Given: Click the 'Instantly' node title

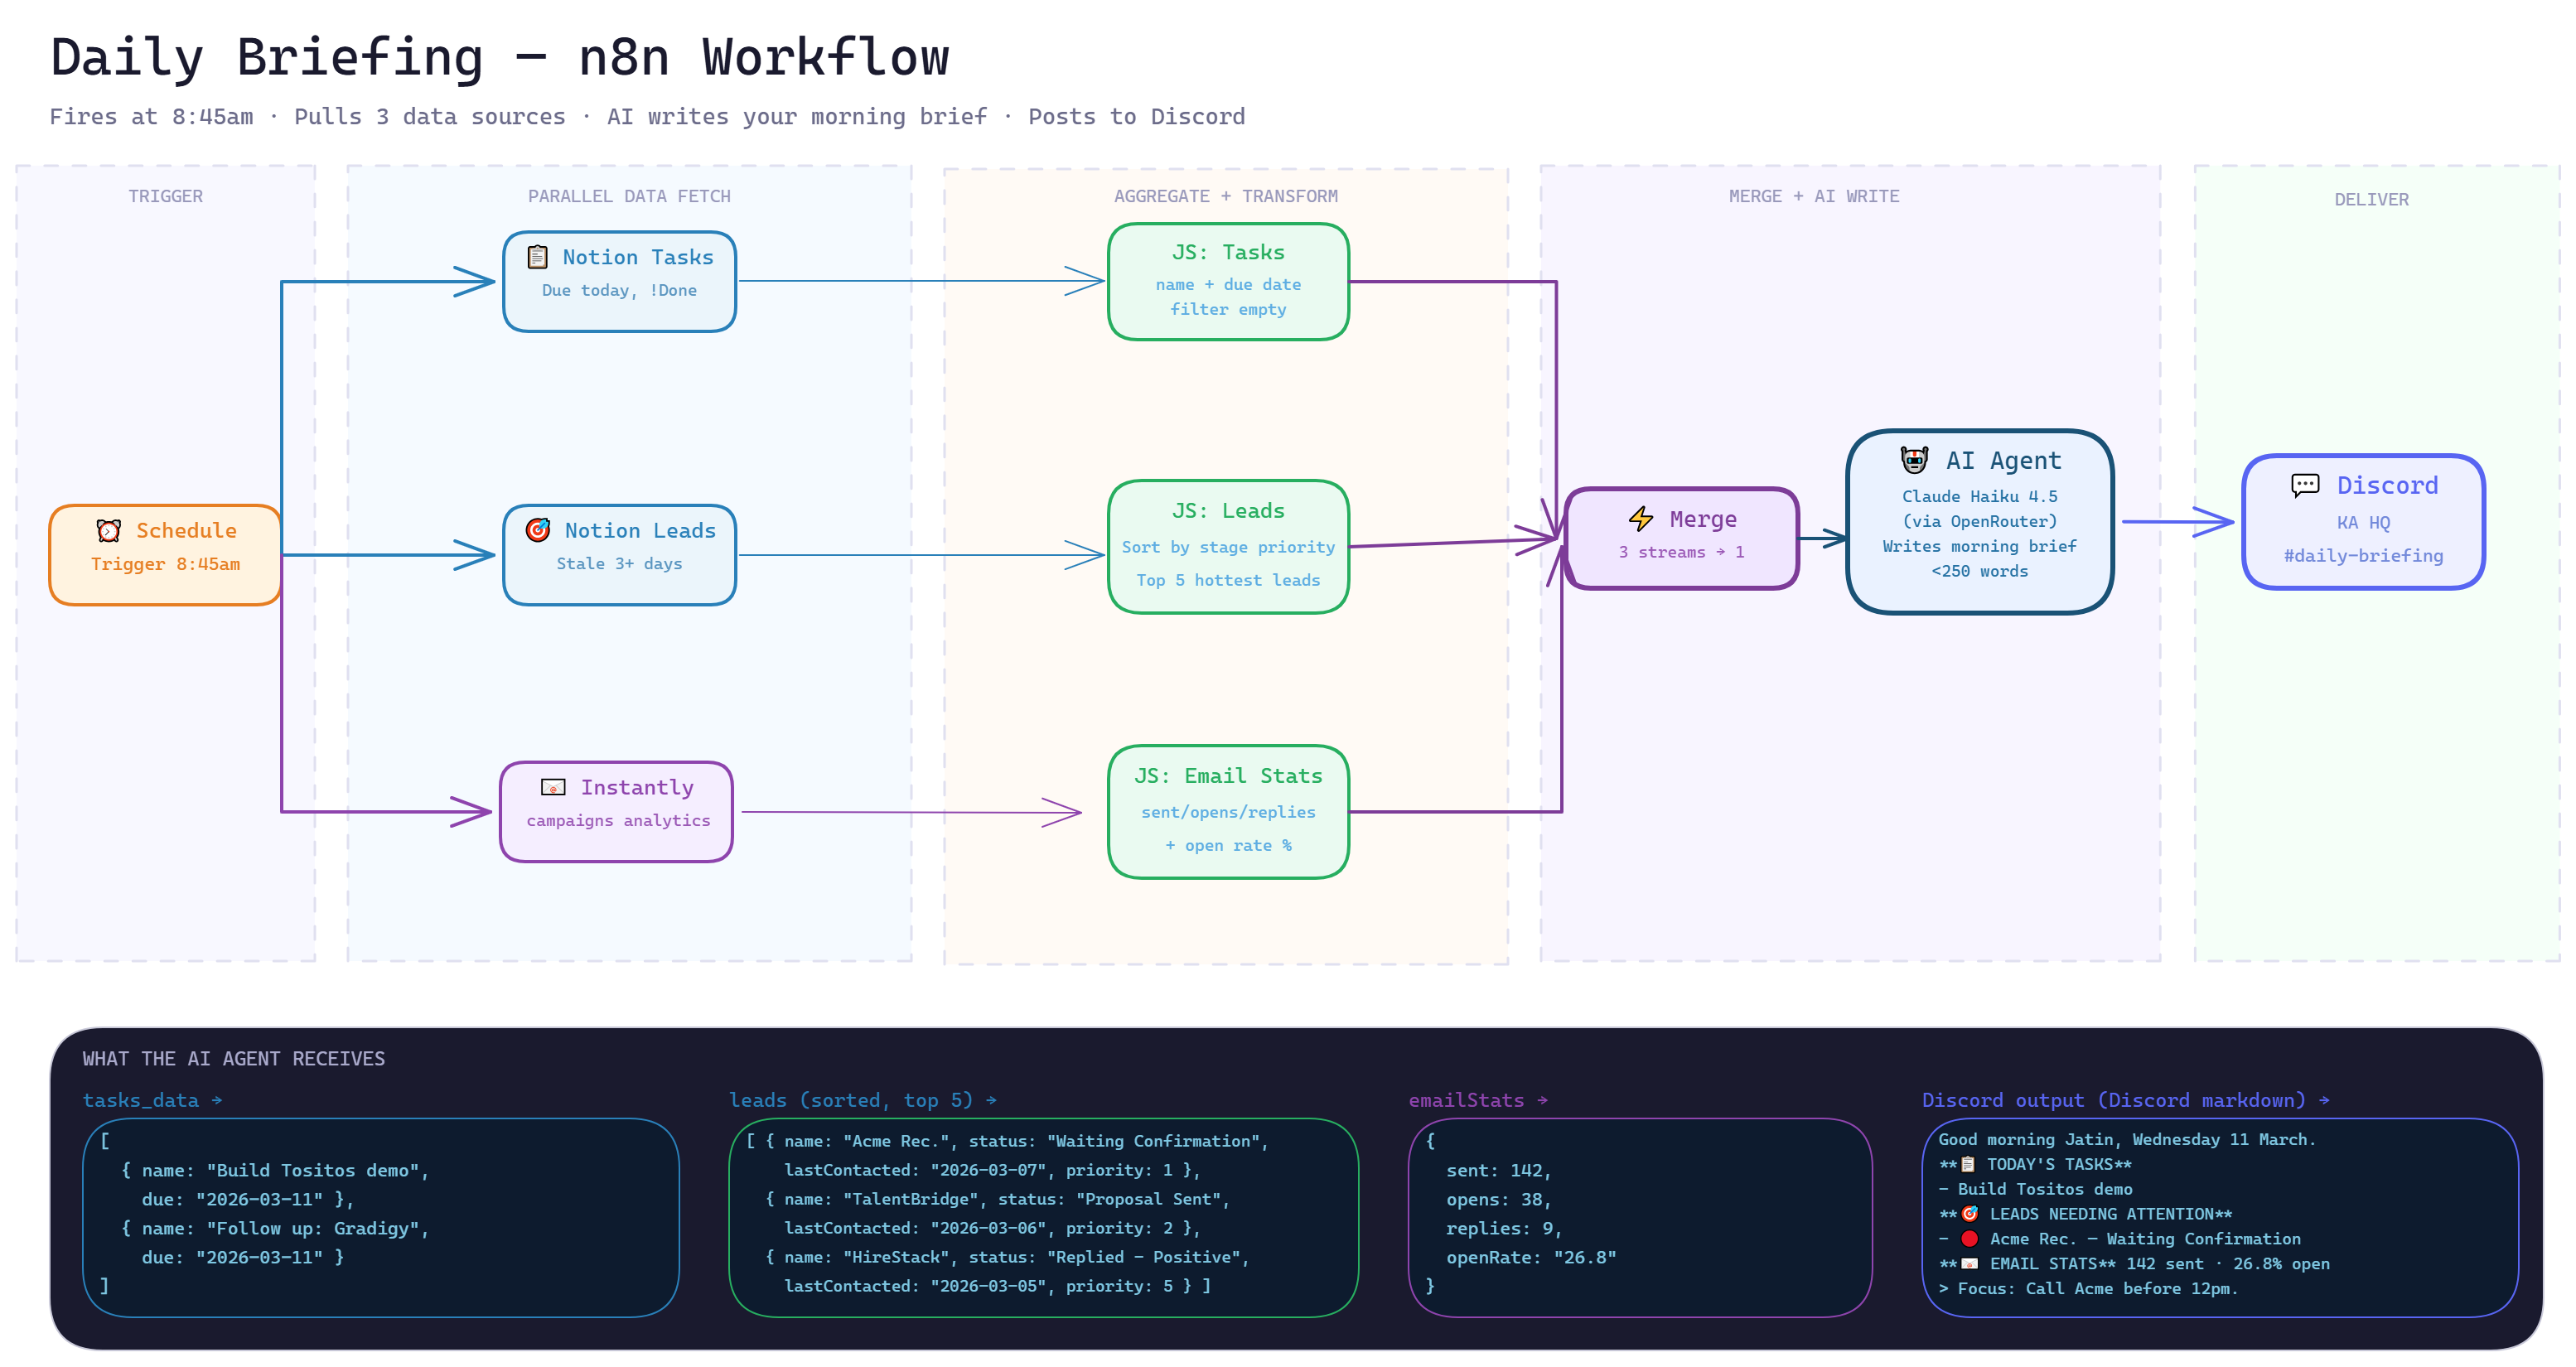Looking at the screenshot, I should pos(637,787).
